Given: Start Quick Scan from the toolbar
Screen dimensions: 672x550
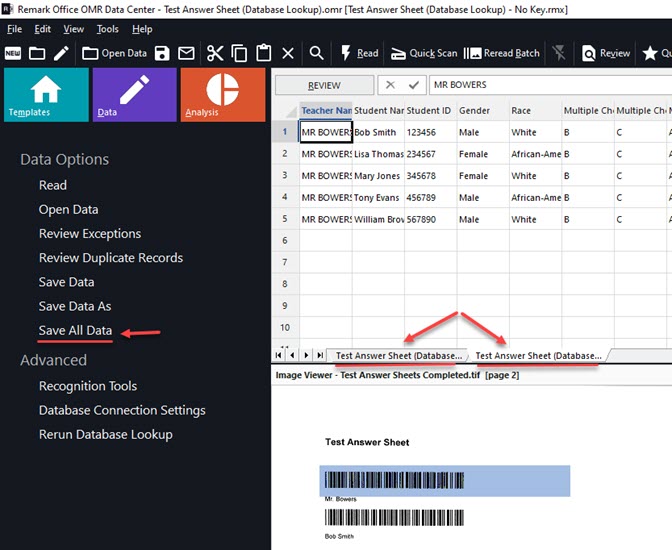Looking at the screenshot, I should click(424, 54).
